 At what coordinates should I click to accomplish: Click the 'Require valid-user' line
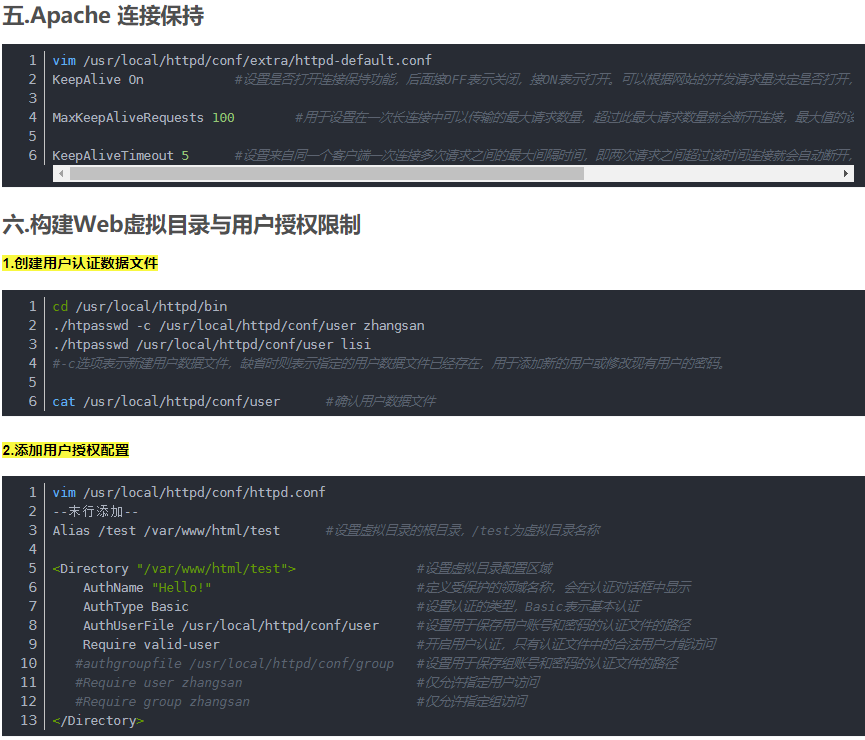[x=151, y=644]
